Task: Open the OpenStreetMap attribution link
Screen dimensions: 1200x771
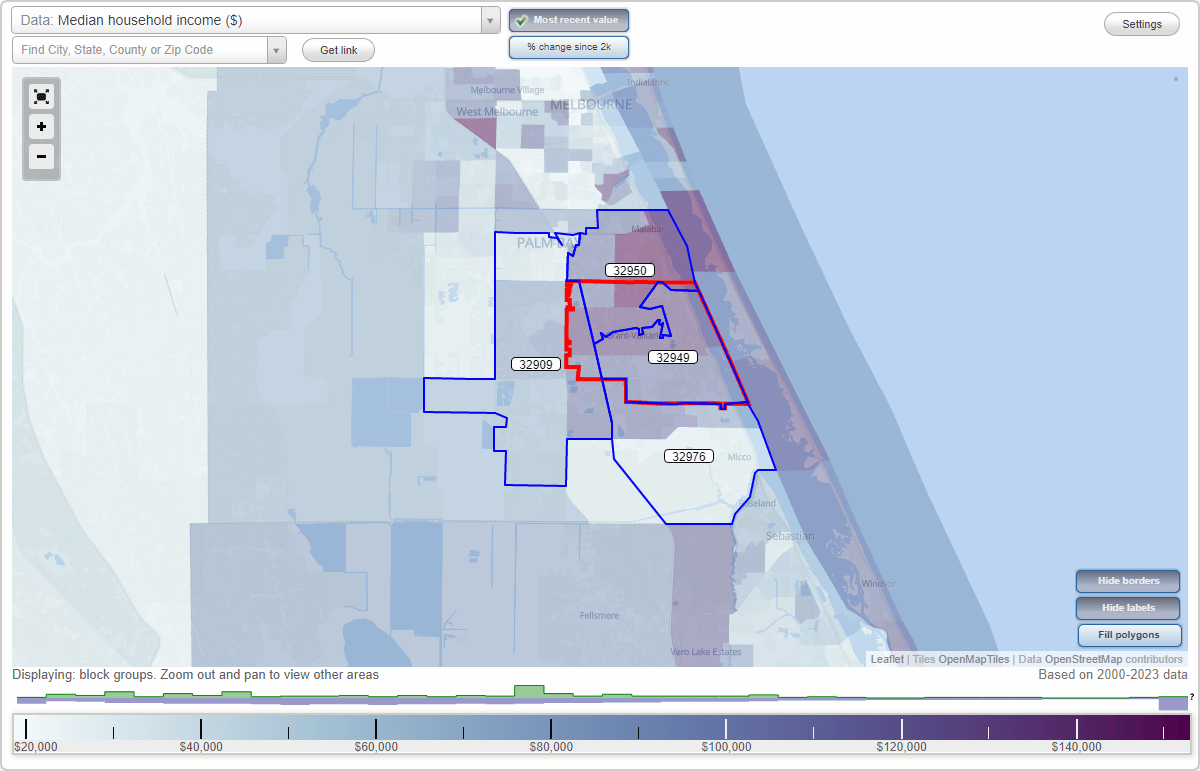Action: pyautogui.click(x=1083, y=659)
